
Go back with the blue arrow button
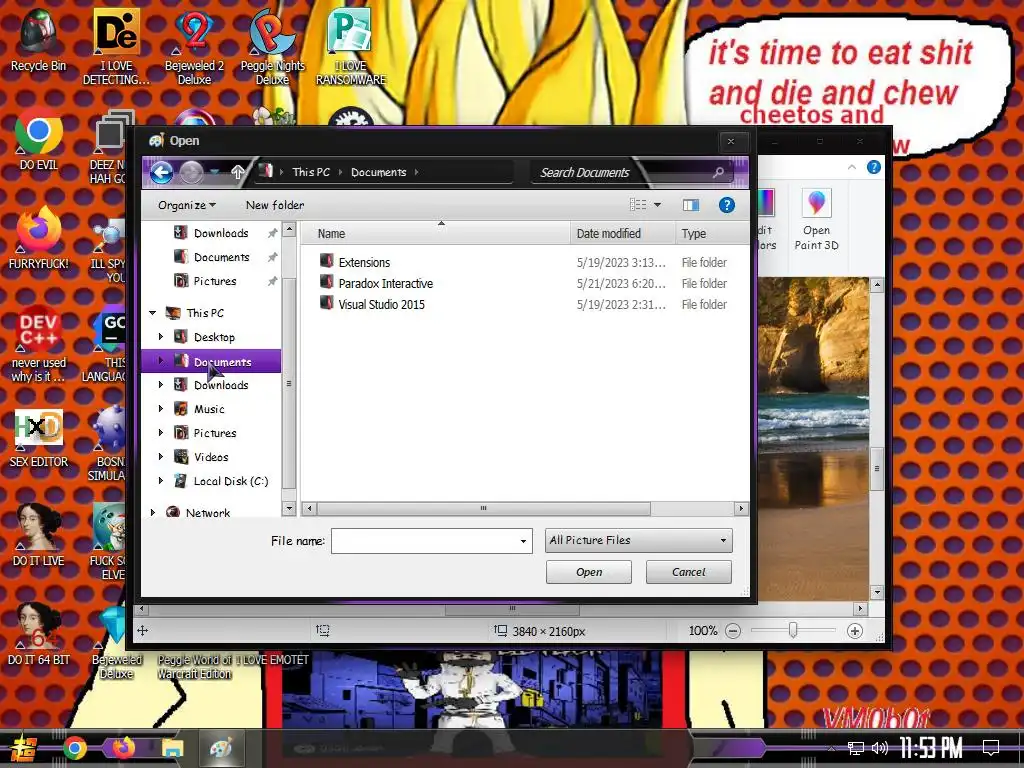161,172
